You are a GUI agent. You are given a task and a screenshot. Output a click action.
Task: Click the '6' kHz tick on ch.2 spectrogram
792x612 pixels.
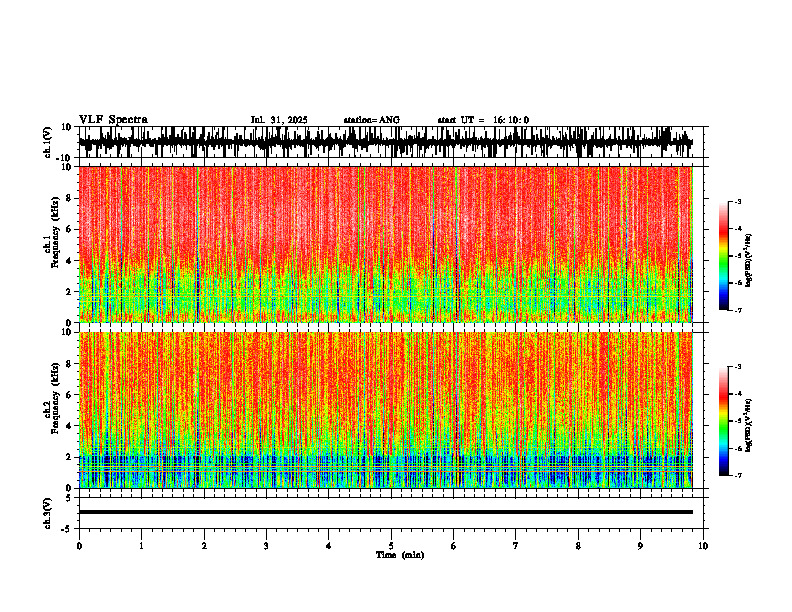(70, 395)
